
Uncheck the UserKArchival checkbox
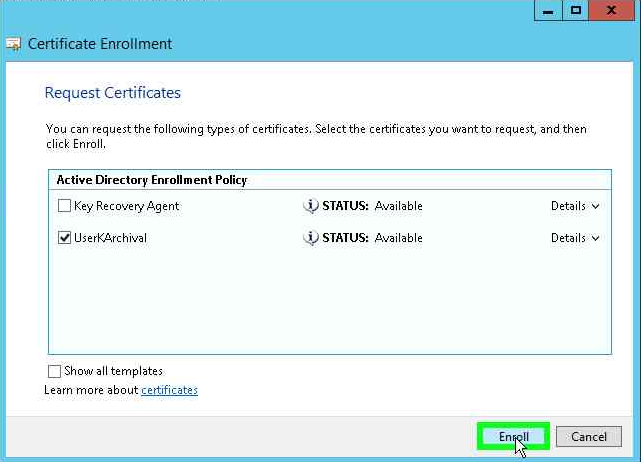64,238
